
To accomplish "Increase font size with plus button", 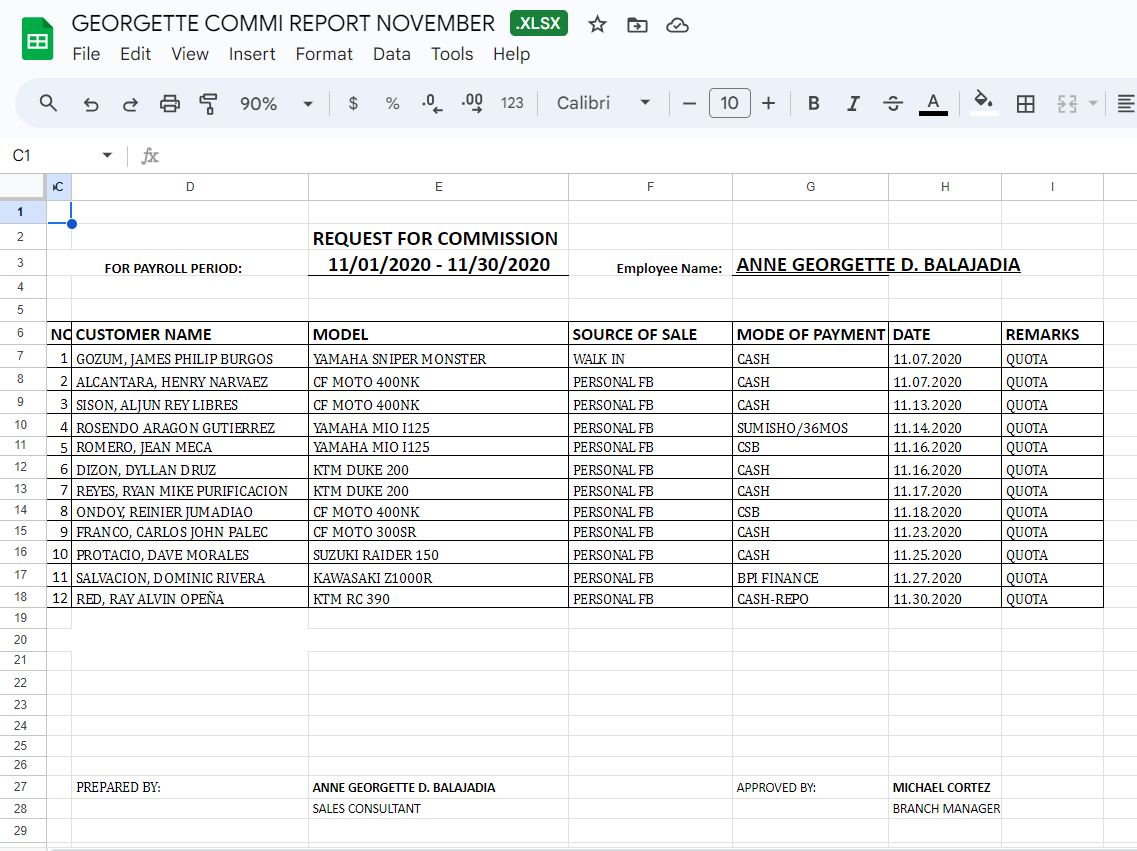I will click(769, 104).
